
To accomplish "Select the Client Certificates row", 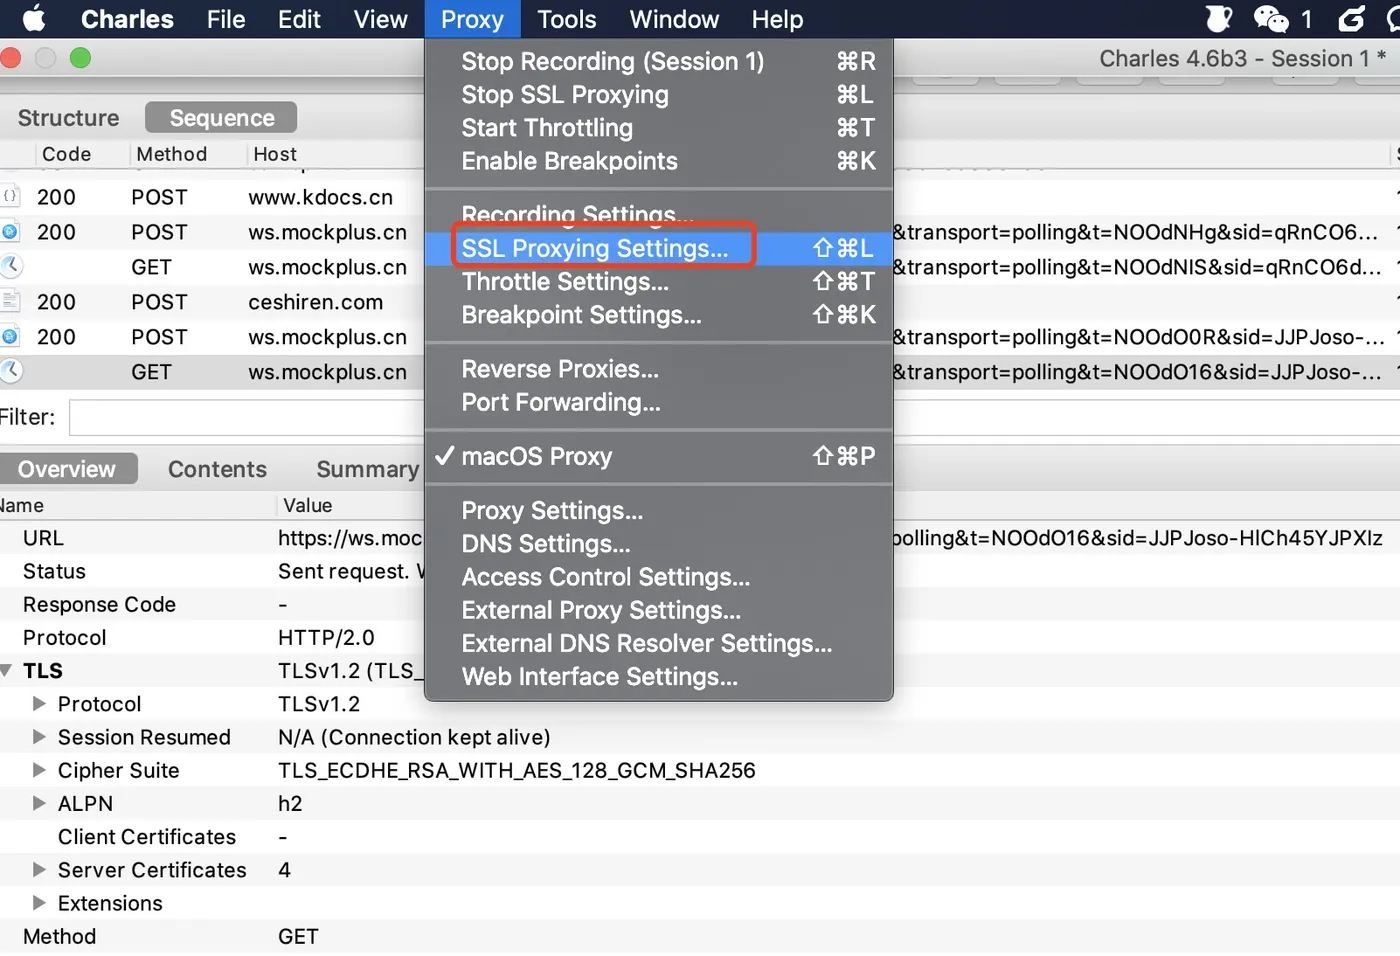I will click(700, 837).
